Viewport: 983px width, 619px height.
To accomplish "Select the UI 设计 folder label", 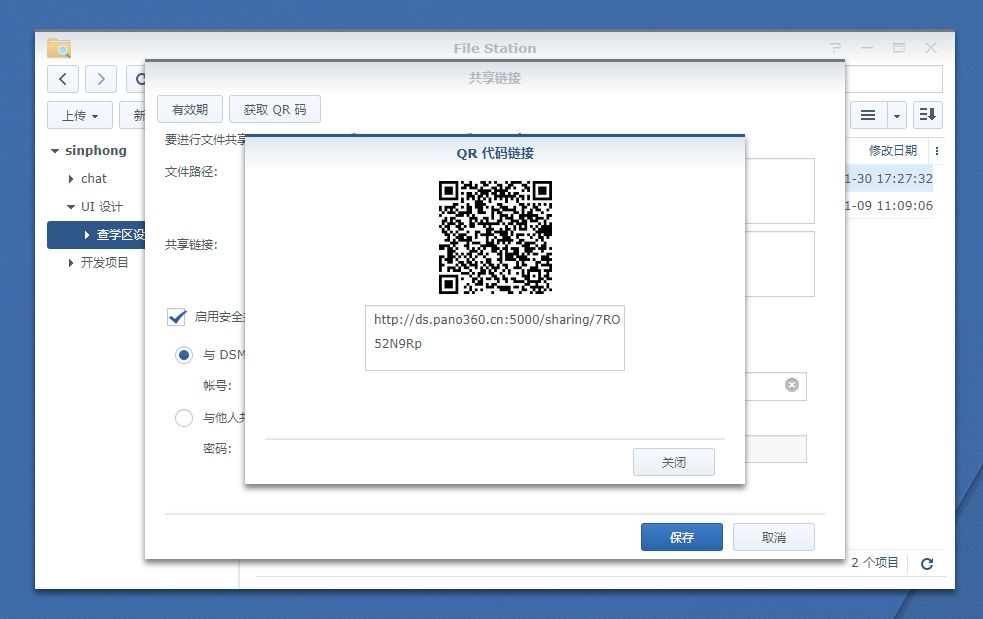I will click(102, 207).
